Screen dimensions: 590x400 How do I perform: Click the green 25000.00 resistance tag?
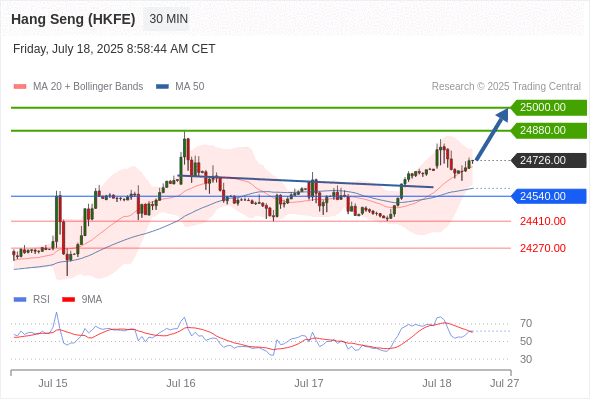coord(549,108)
